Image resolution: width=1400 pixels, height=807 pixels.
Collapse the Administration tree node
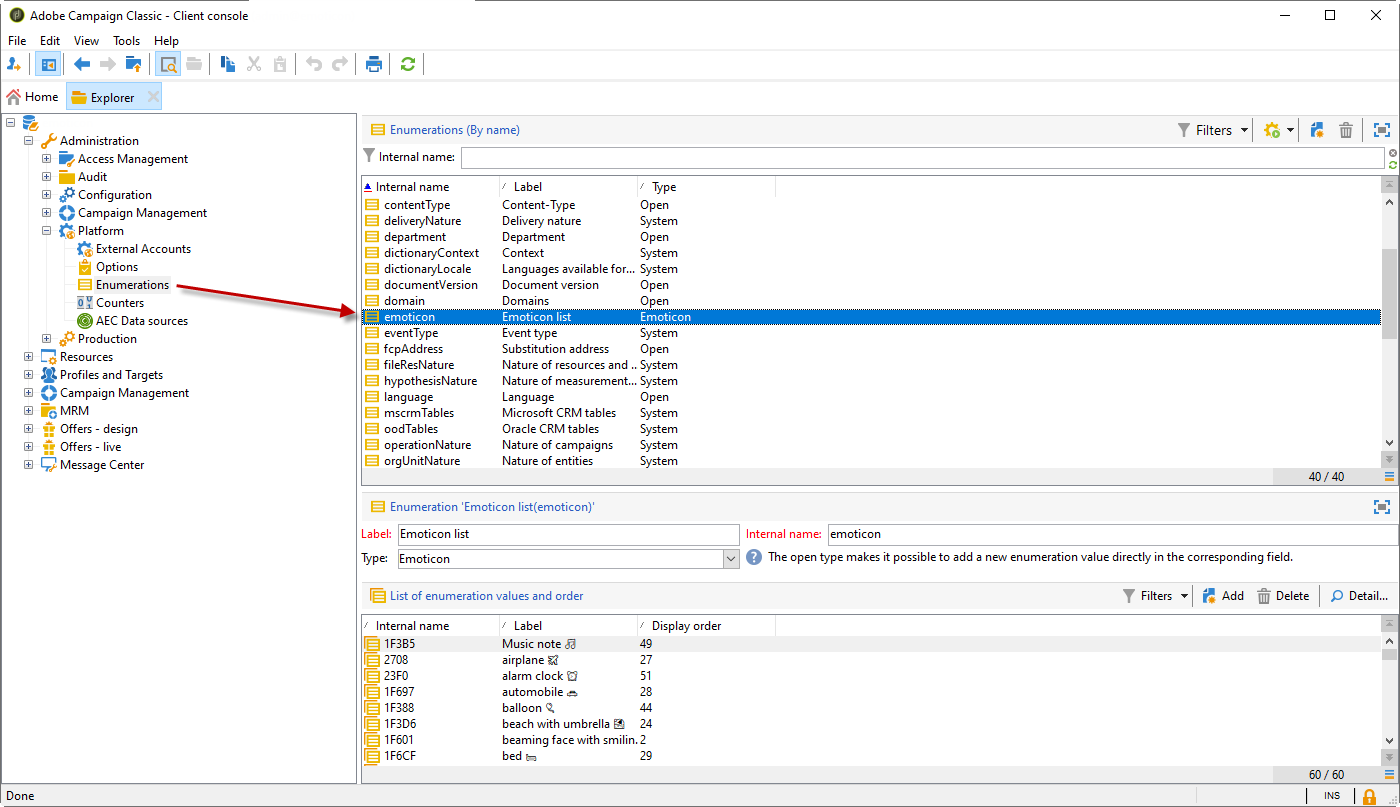pos(29,141)
